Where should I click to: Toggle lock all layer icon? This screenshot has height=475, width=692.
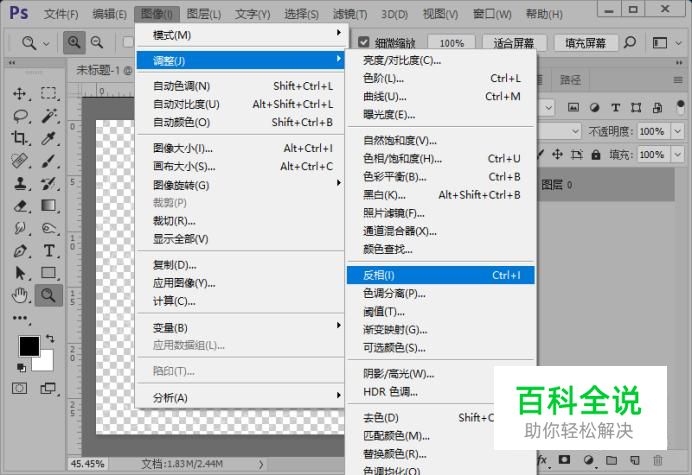coord(596,155)
